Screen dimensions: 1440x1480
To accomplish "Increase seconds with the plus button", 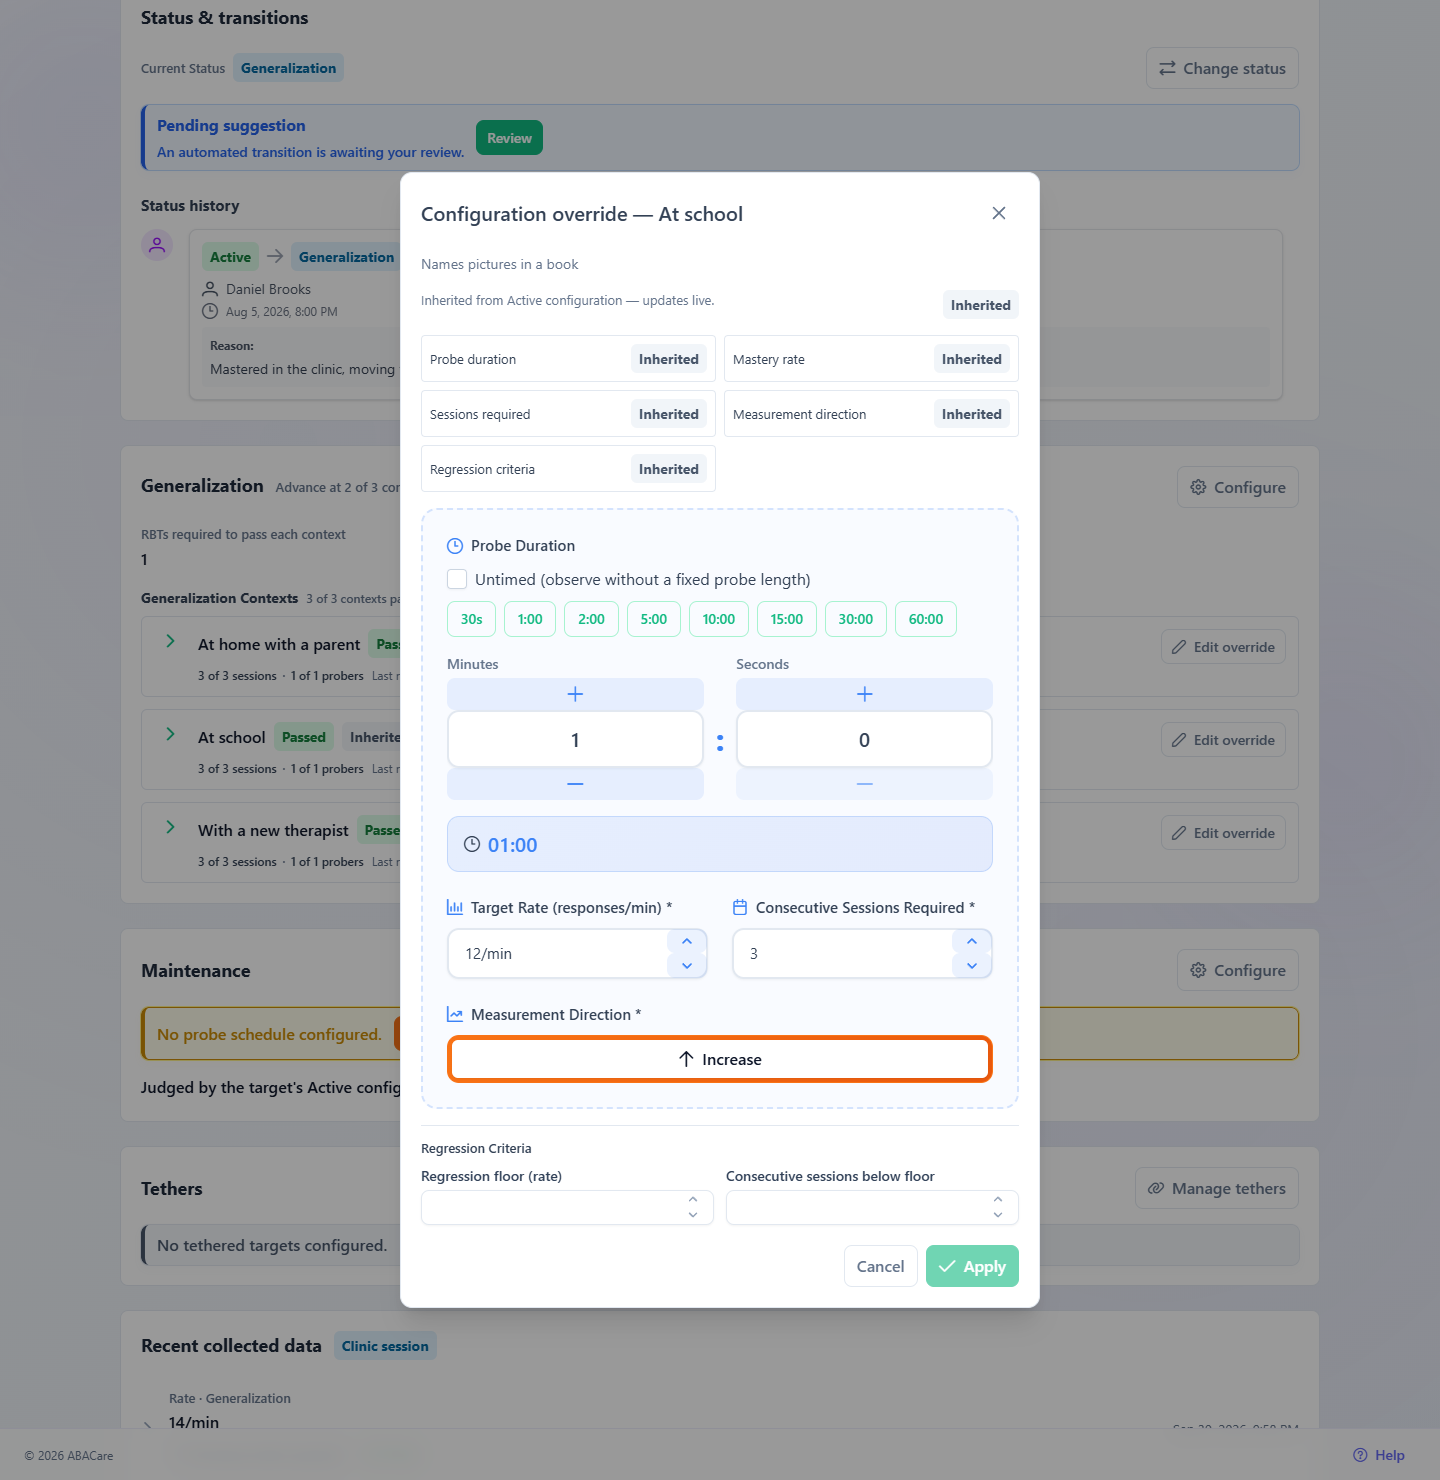I will click(864, 694).
